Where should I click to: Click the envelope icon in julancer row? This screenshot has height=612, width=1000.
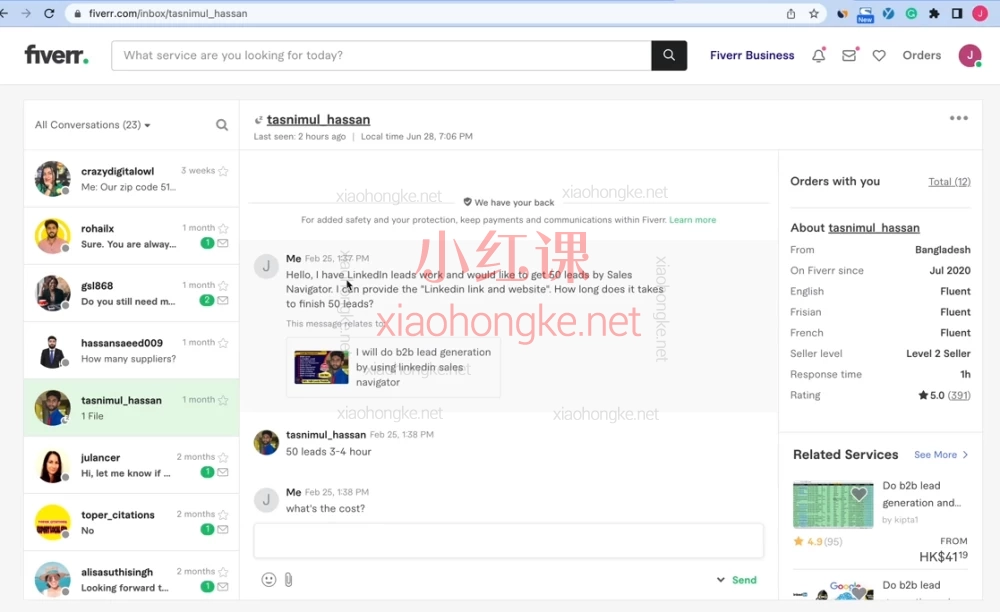(223, 472)
